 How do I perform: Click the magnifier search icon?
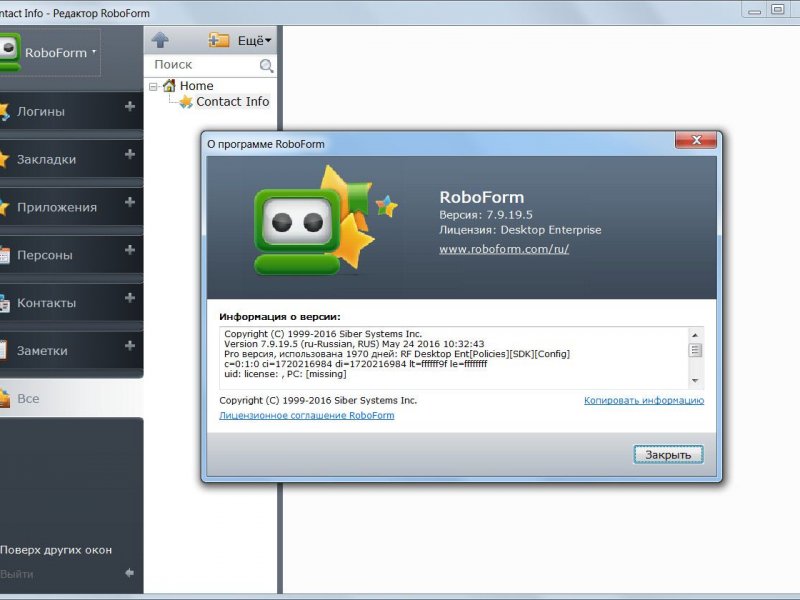[x=266, y=65]
